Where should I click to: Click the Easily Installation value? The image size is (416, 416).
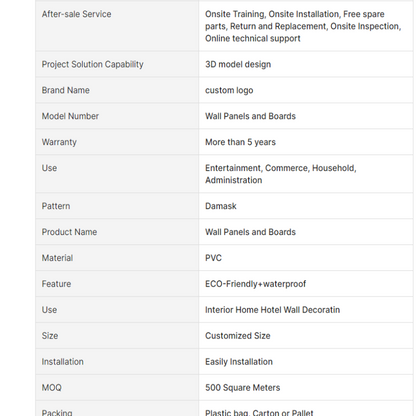point(239,362)
